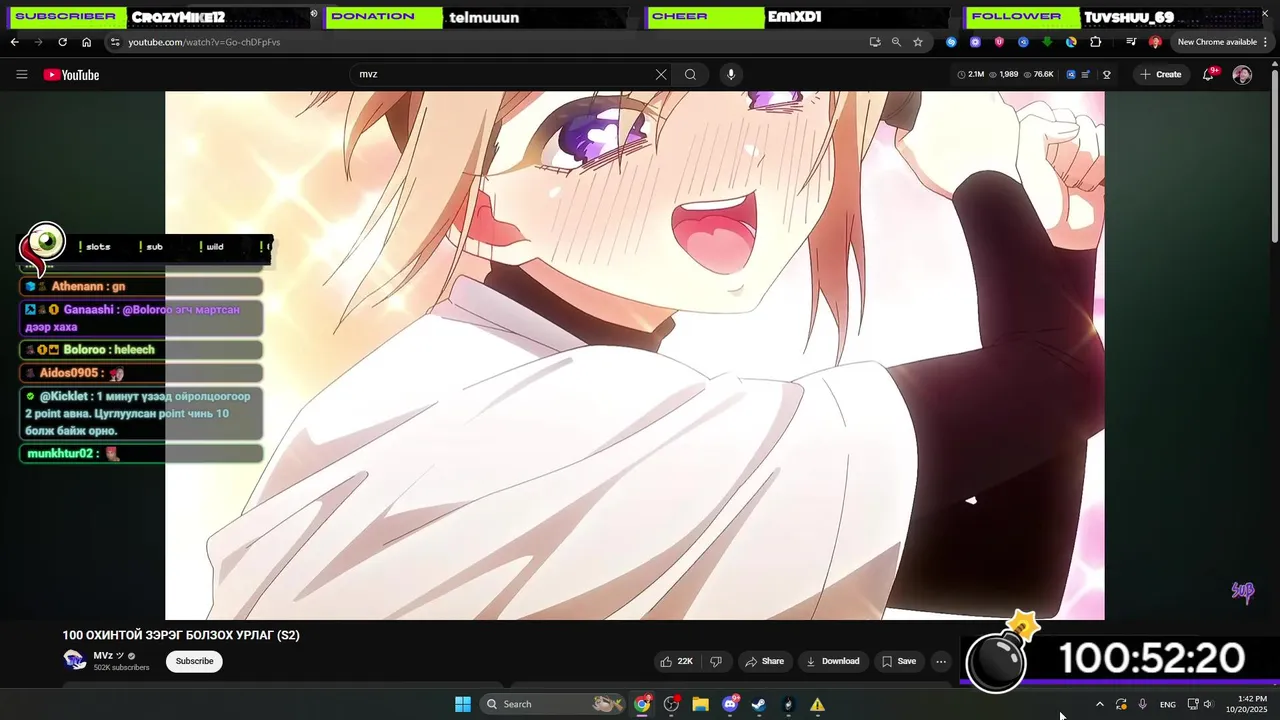1280x720 pixels.
Task: Click New Chrome available button
Action: pos(1216,42)
